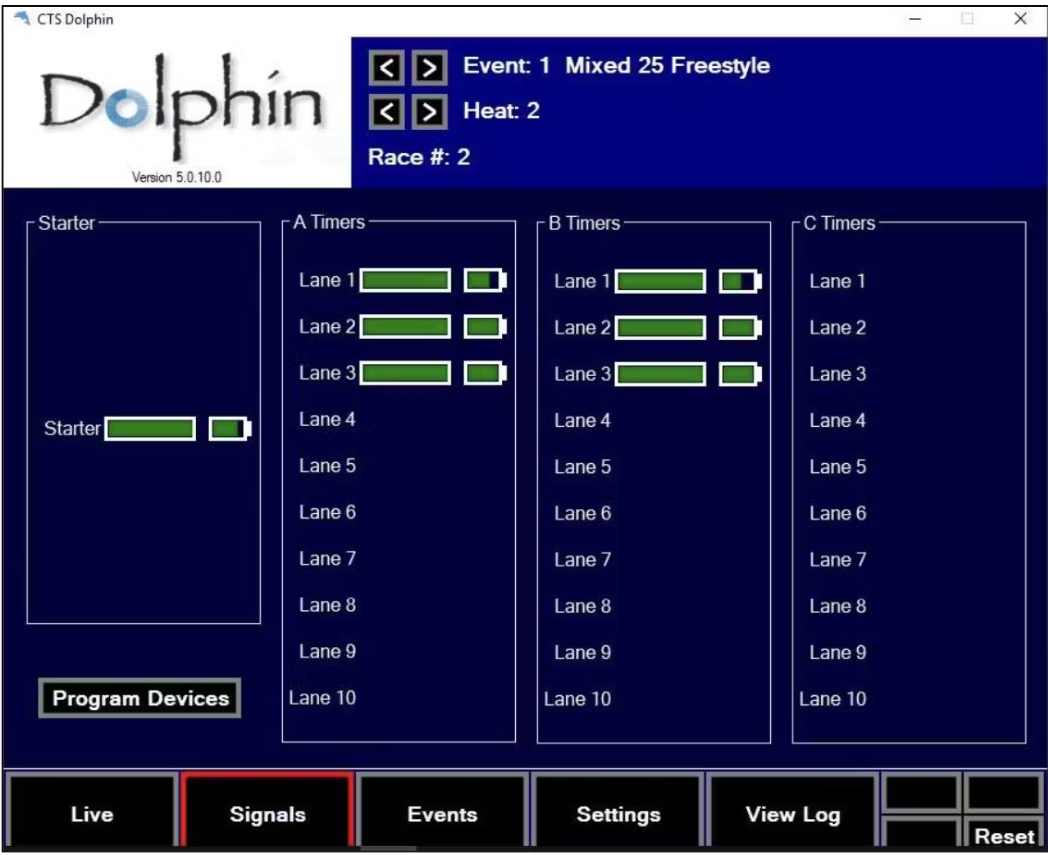This screenshot has width=1048, height=855.
Task: Click the C Timers group heading
Action: point(839,223)
